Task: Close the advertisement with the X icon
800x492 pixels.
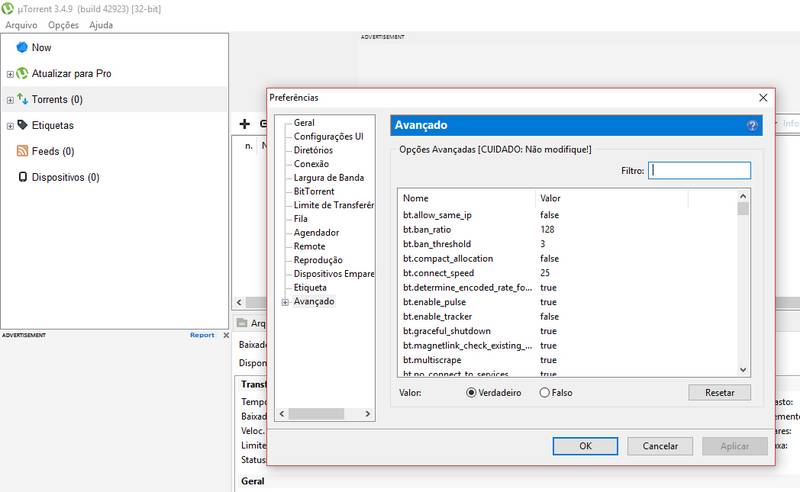Action: (226, 335)
